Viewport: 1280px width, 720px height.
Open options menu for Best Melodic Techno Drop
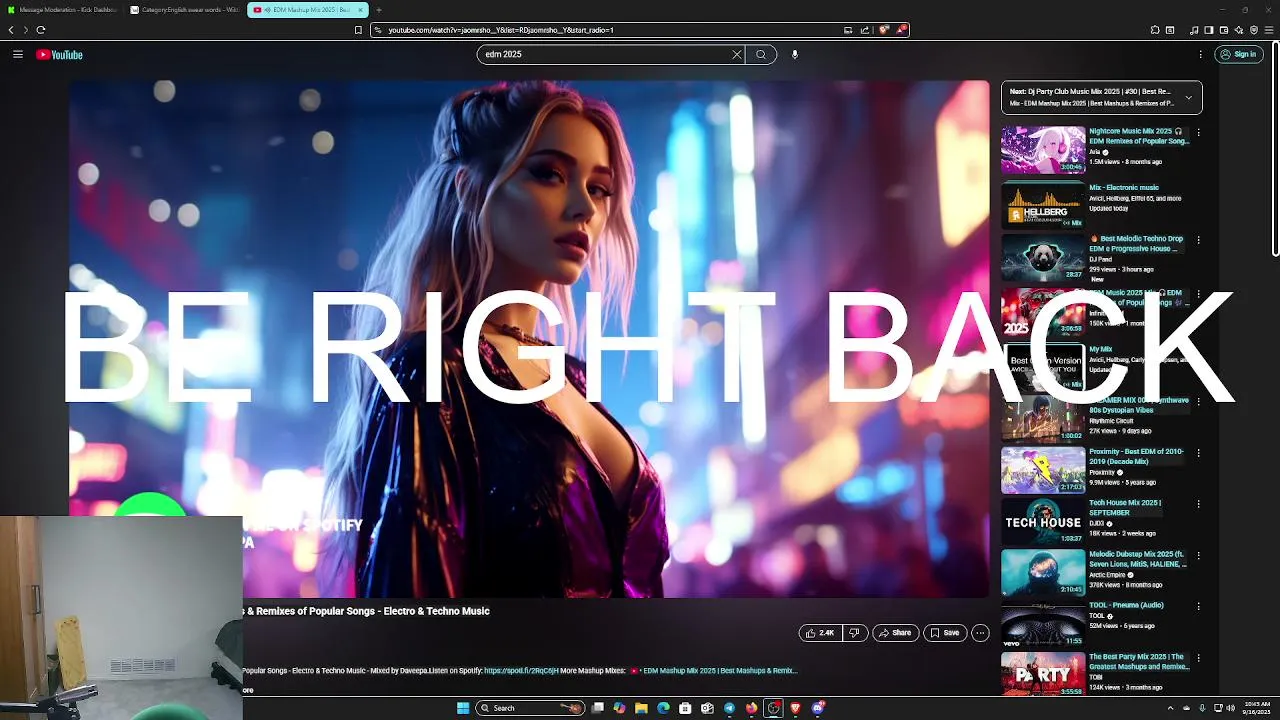1198,240
